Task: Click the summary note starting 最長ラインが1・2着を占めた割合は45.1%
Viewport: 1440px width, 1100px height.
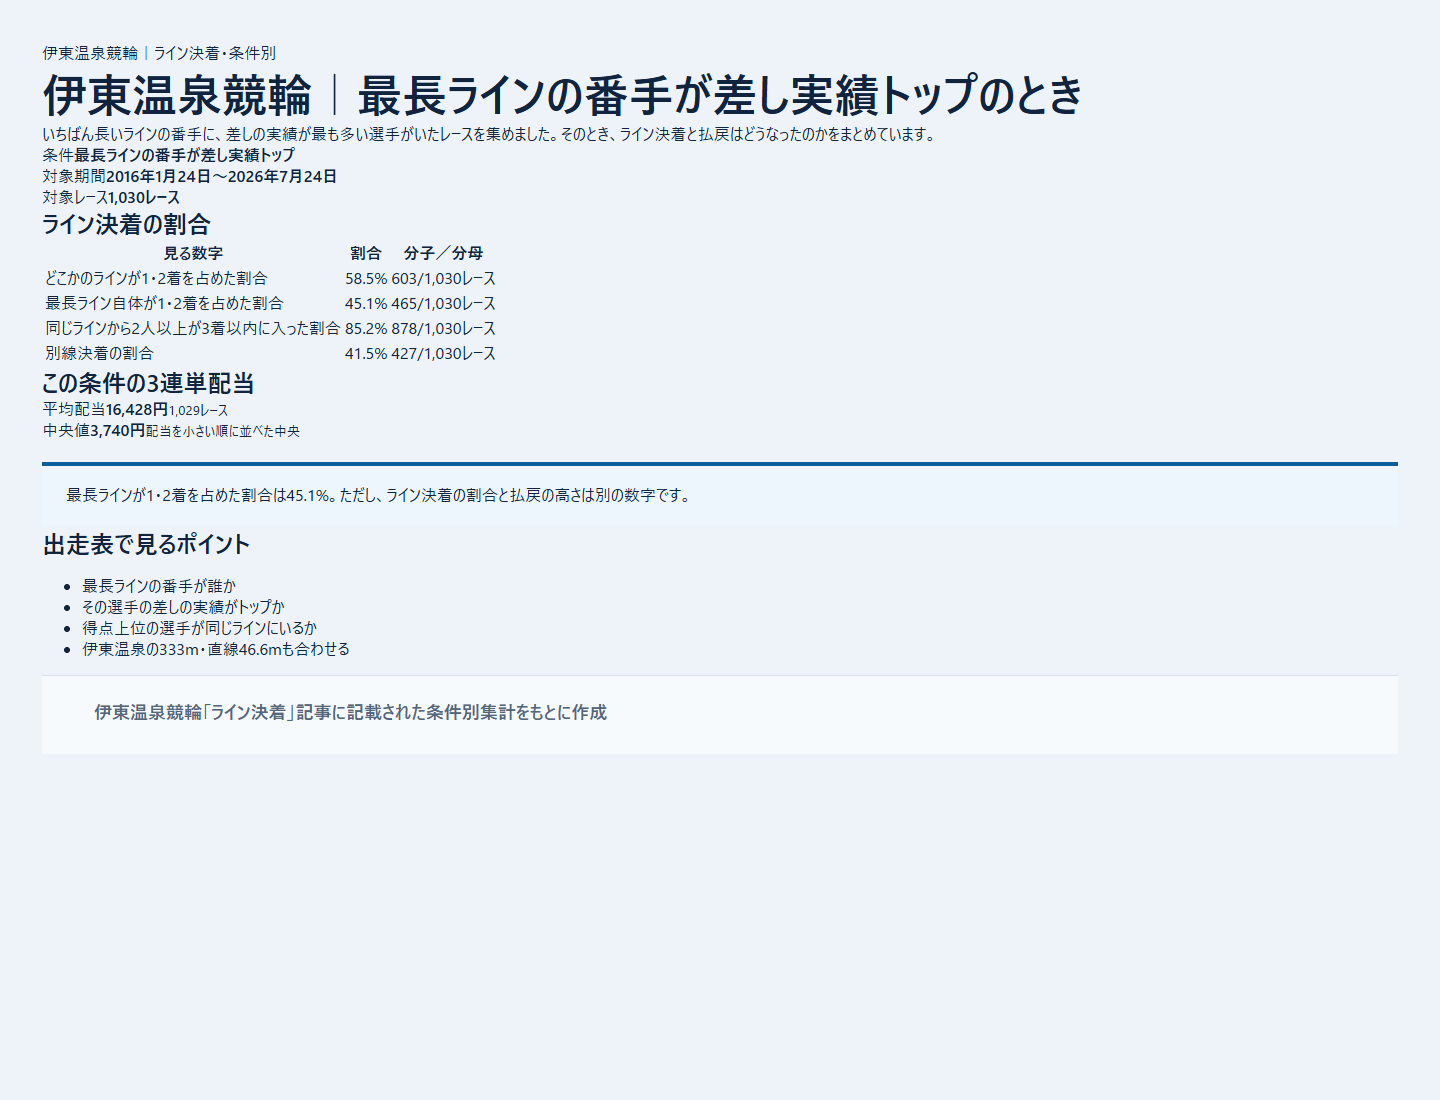Action: 380,495
